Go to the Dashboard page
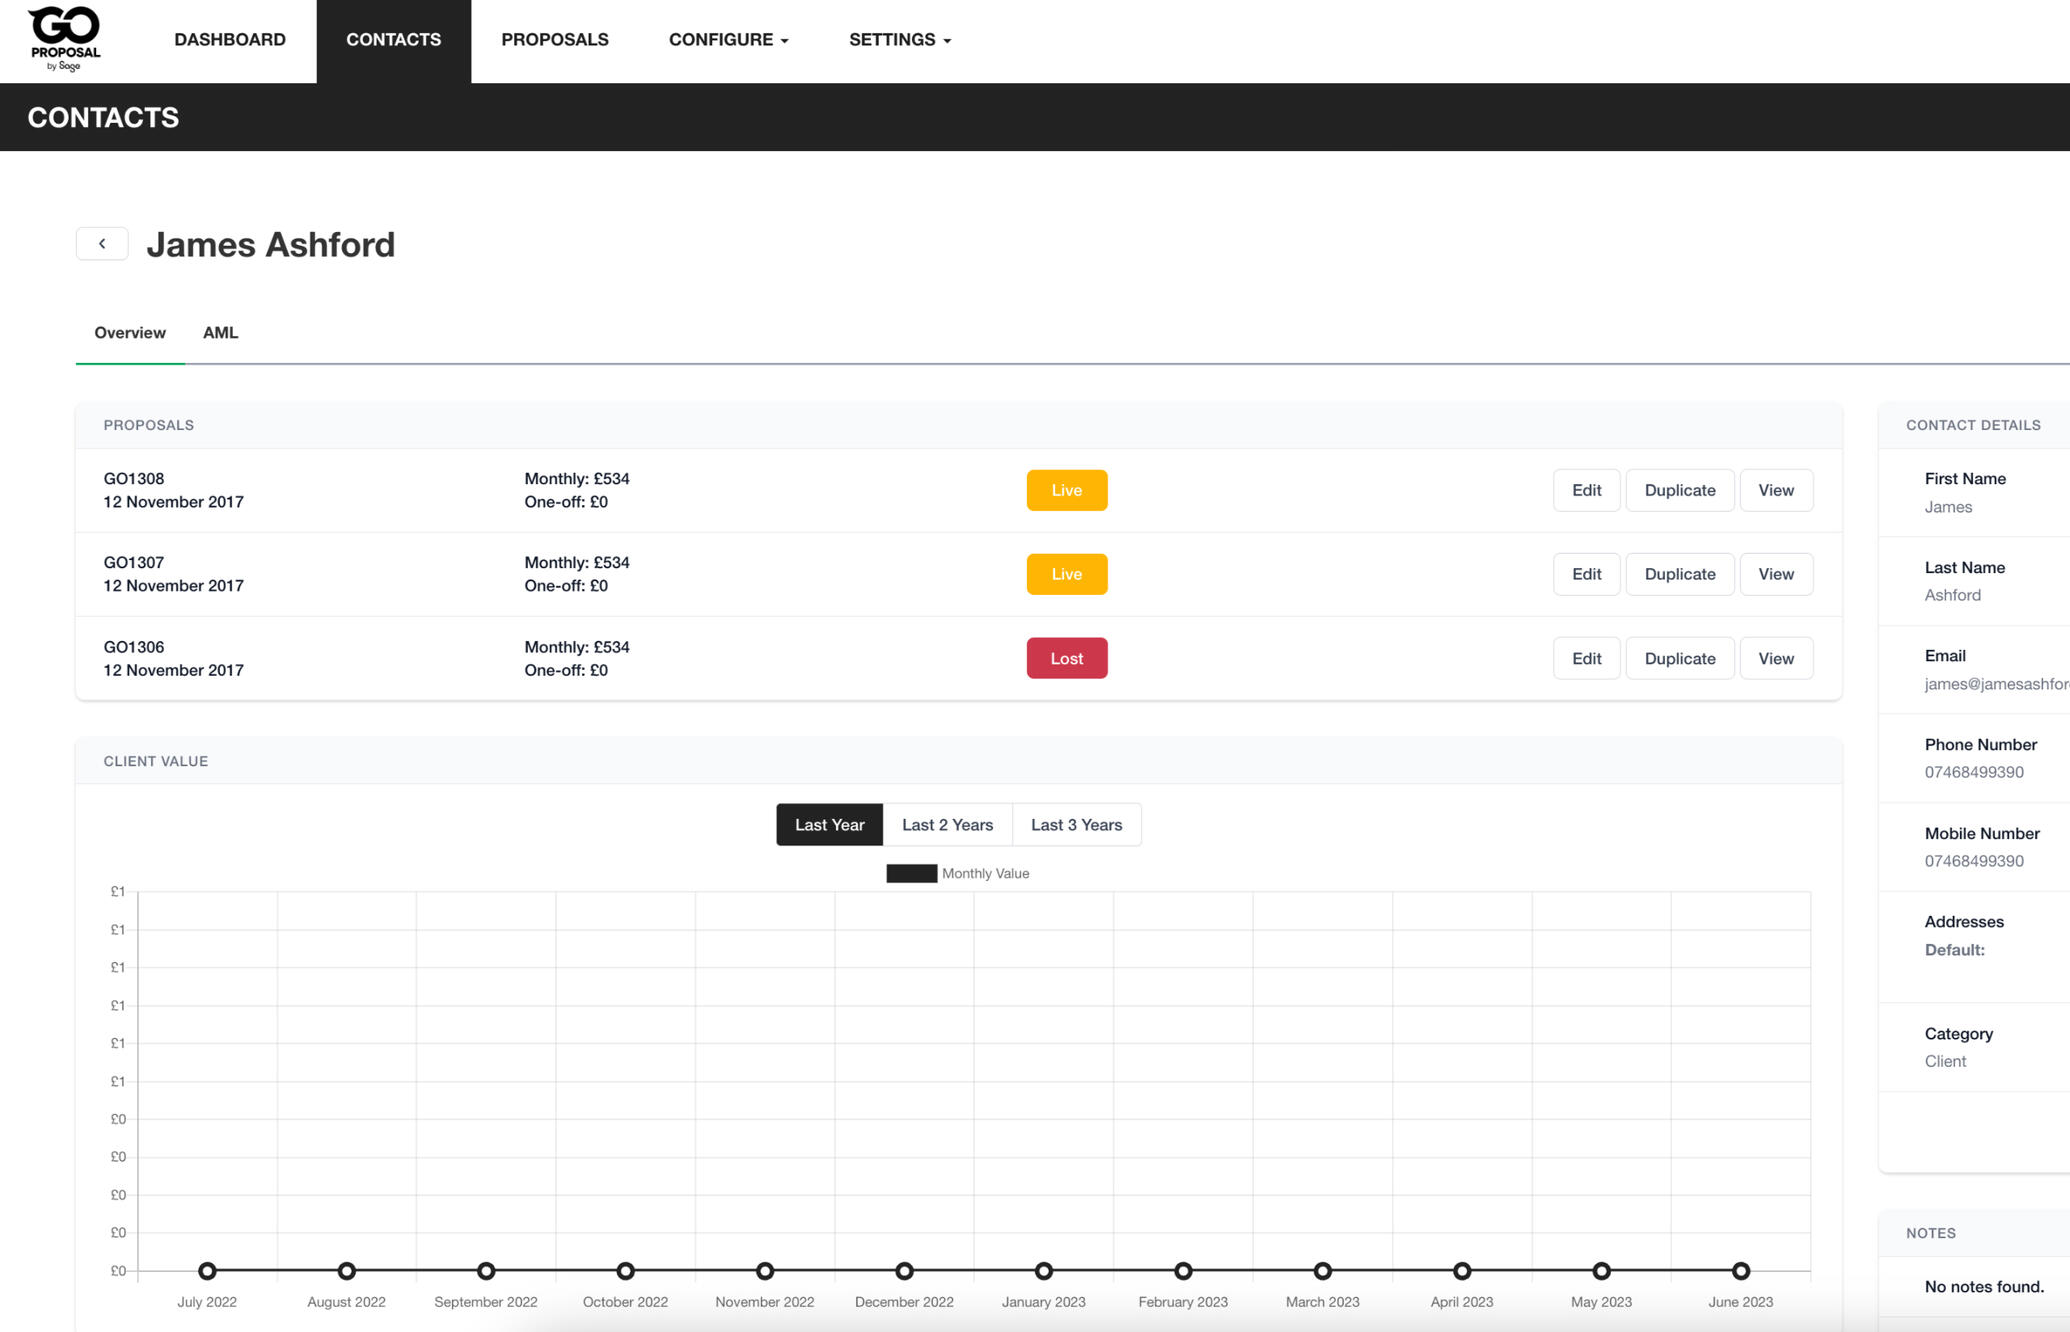This screenshot has width=2070, height=1332. coord(230,40)
